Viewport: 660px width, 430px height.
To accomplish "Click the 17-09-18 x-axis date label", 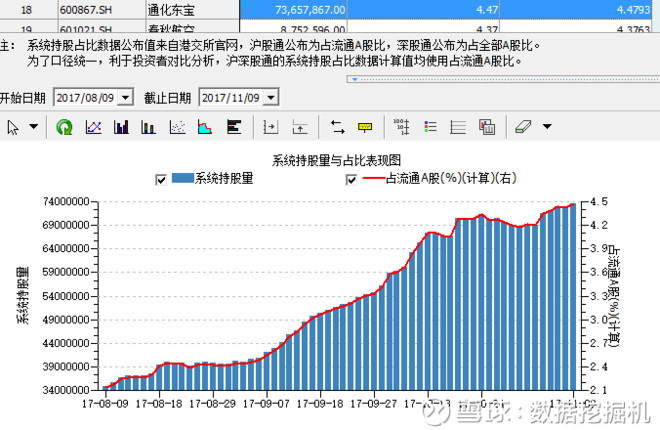I will click(x=320, y=404).
